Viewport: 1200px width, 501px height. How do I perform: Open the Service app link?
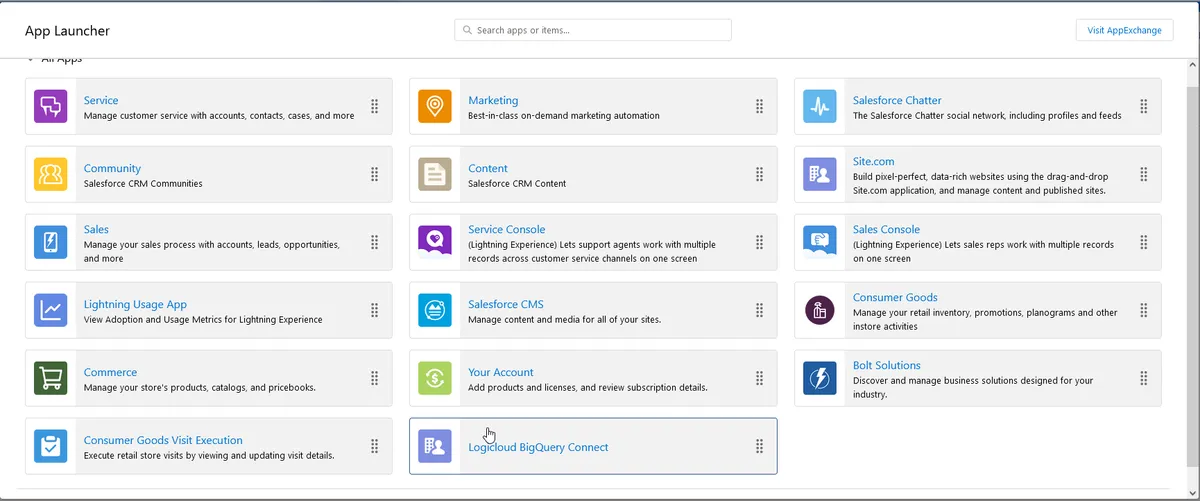pos(101,100)
